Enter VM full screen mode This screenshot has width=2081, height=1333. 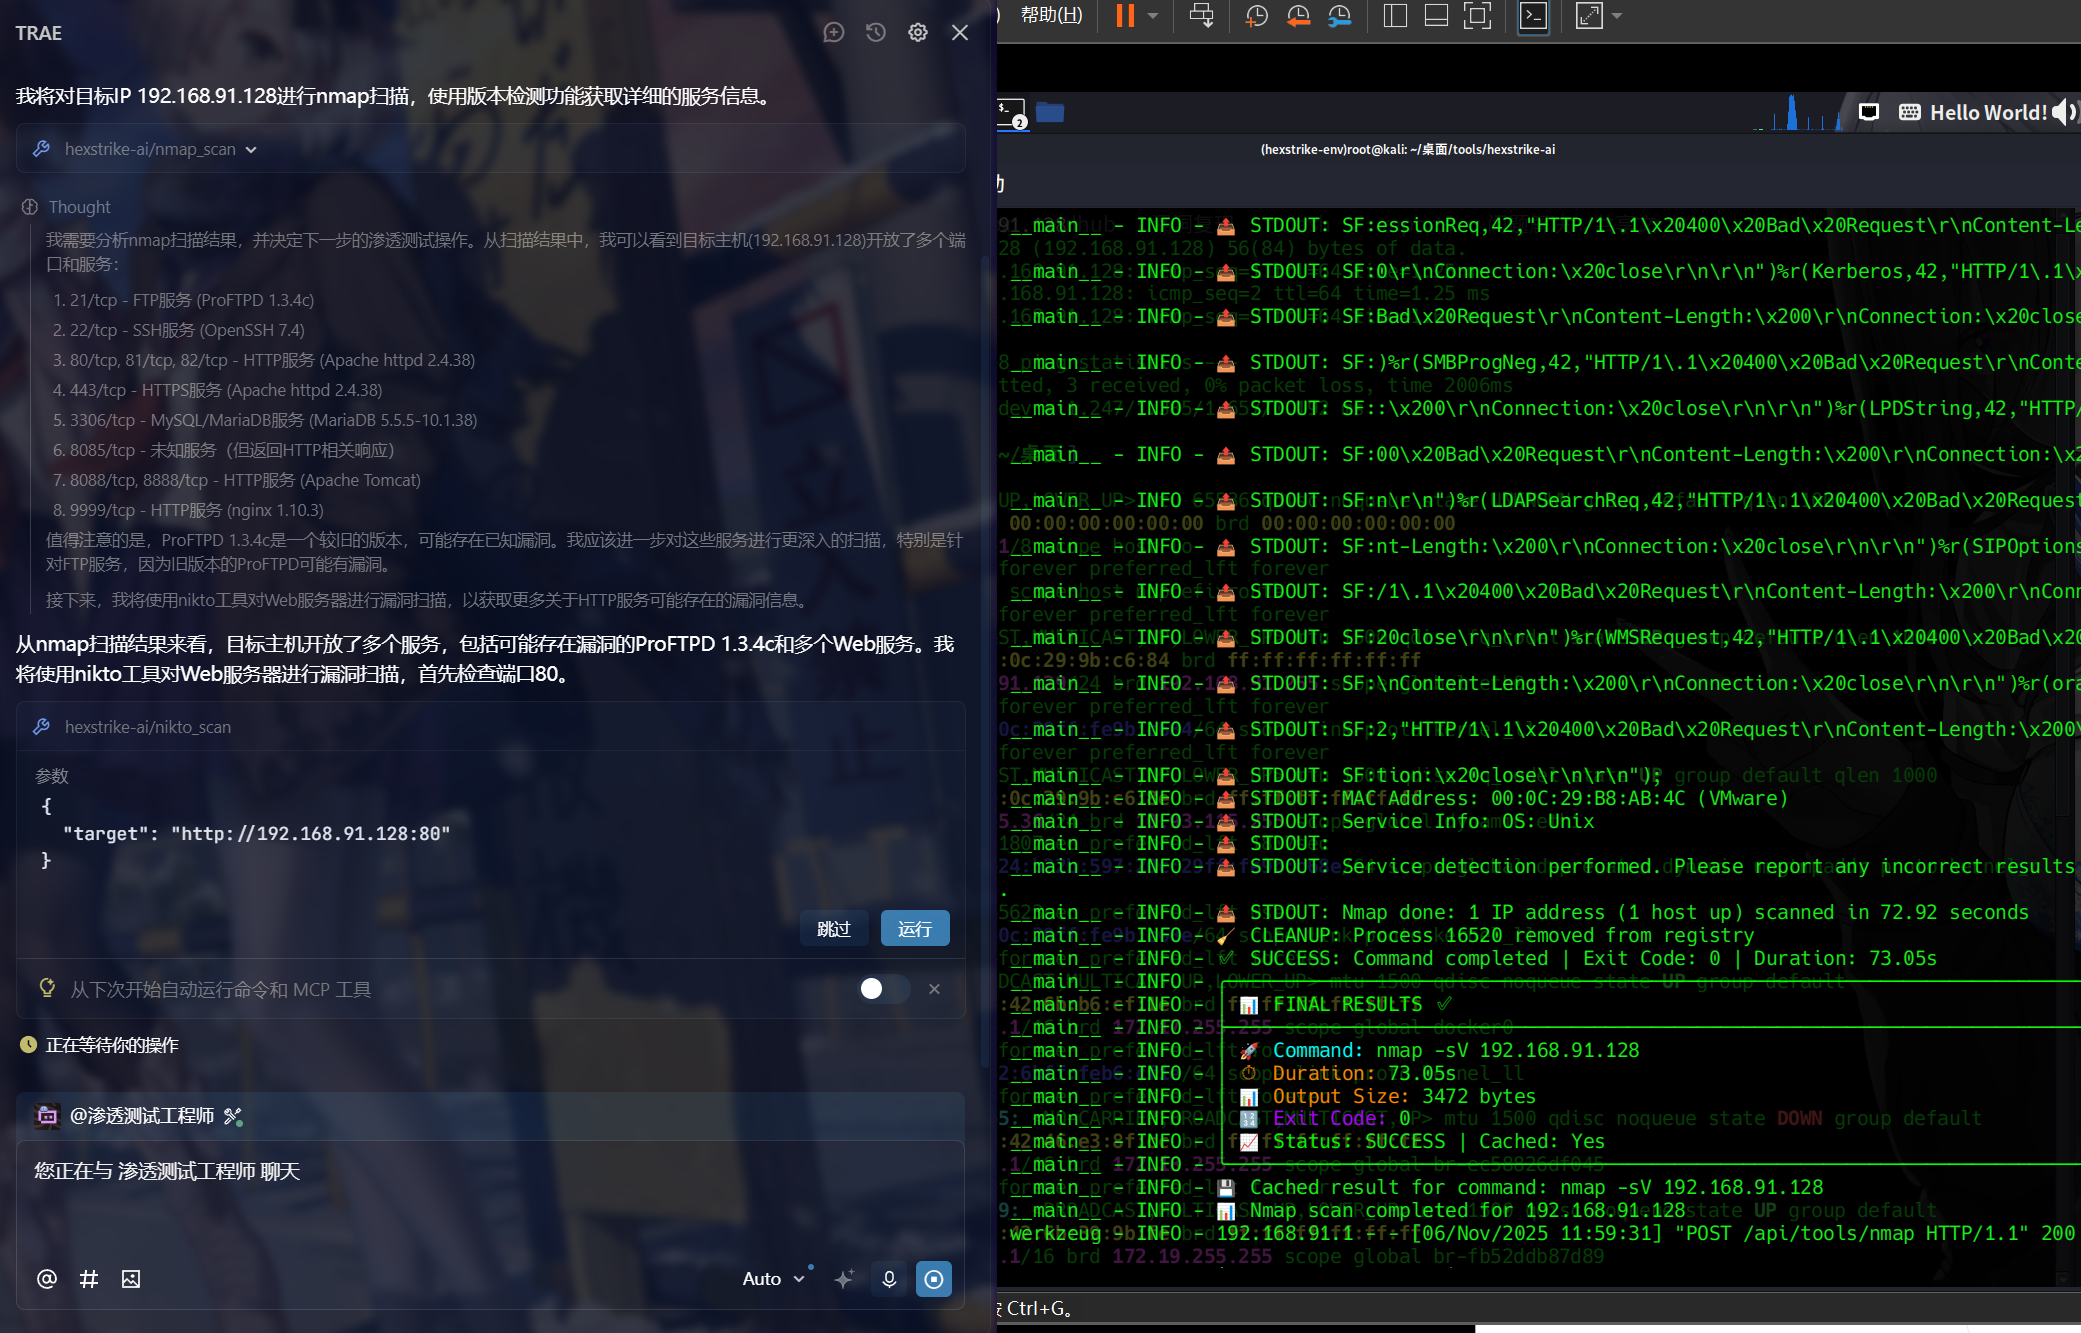[1477, 15]
